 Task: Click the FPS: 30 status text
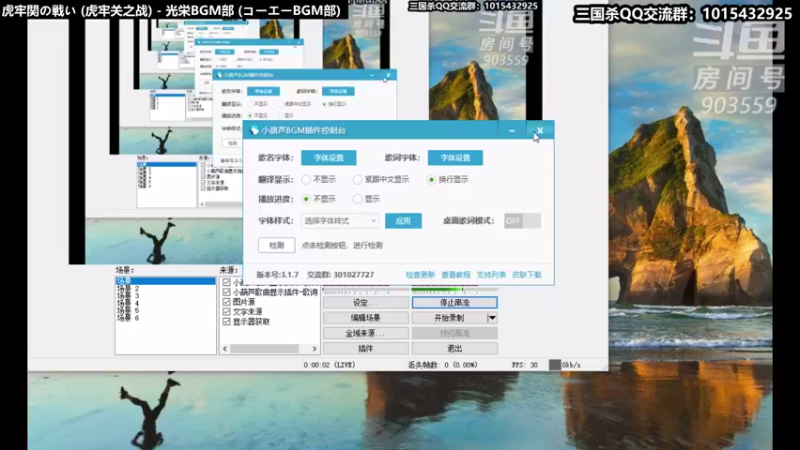(524, 365)
